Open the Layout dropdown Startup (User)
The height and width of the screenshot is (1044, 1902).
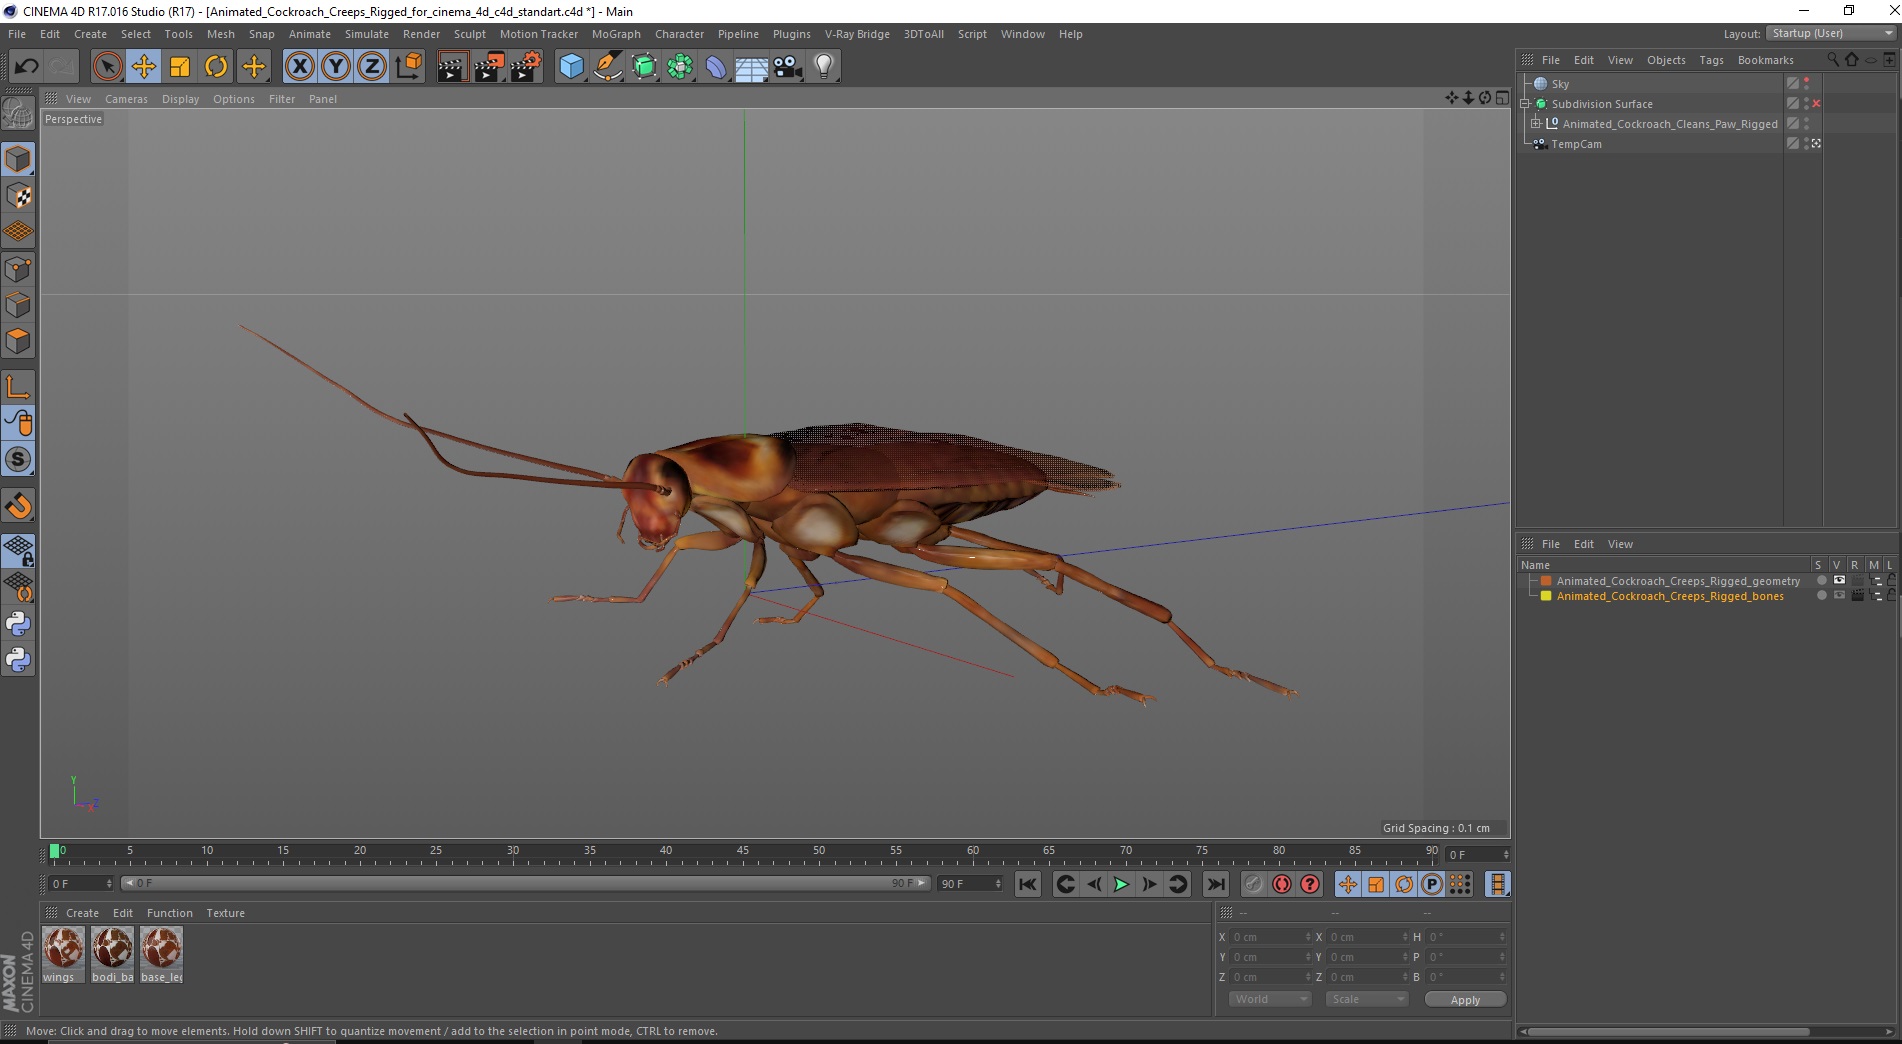point(1830,33)
